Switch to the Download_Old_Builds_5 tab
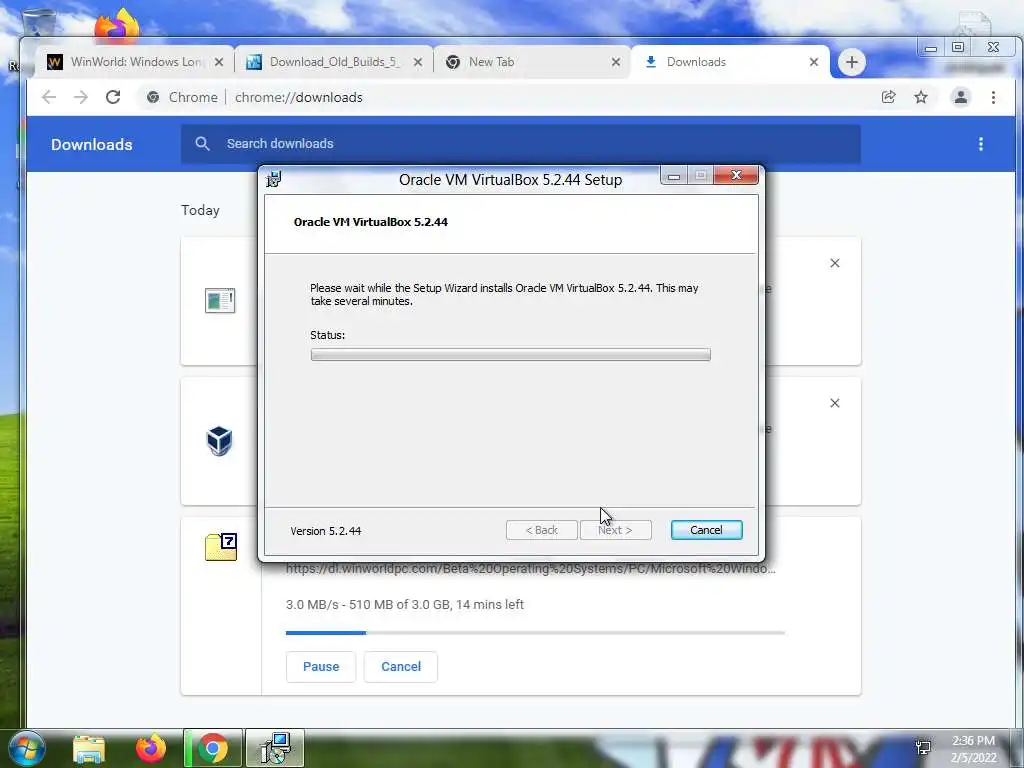The height and width of the screenshot is (768, 1024). pyautogui.click(x=333, y=62)
